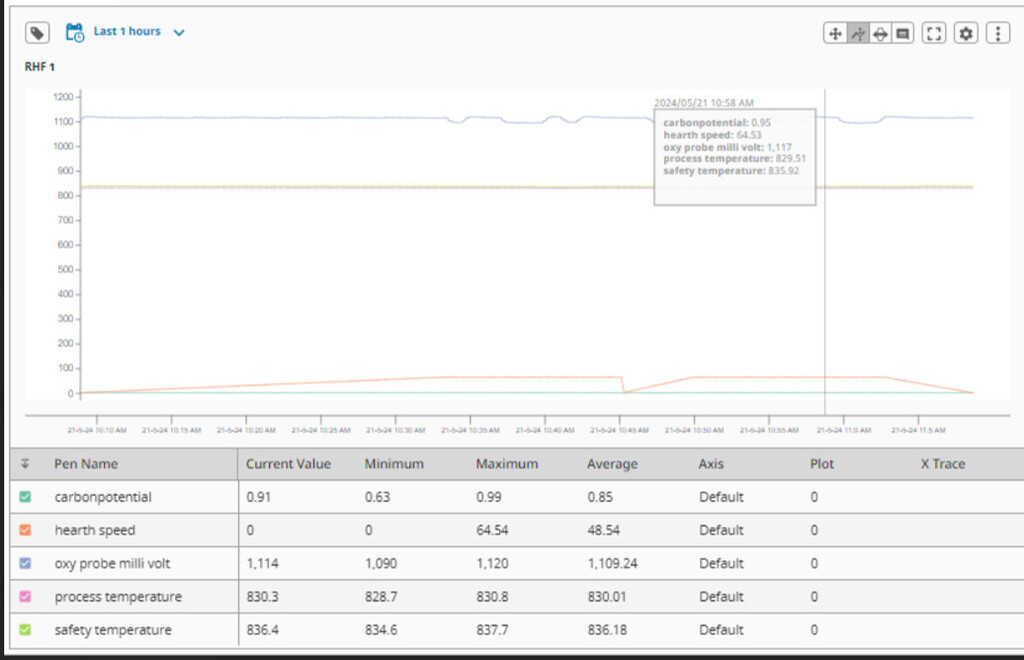The image size is (1024, 660).
Task: Open the calendar time picker icon
Action: click(73, 31)
